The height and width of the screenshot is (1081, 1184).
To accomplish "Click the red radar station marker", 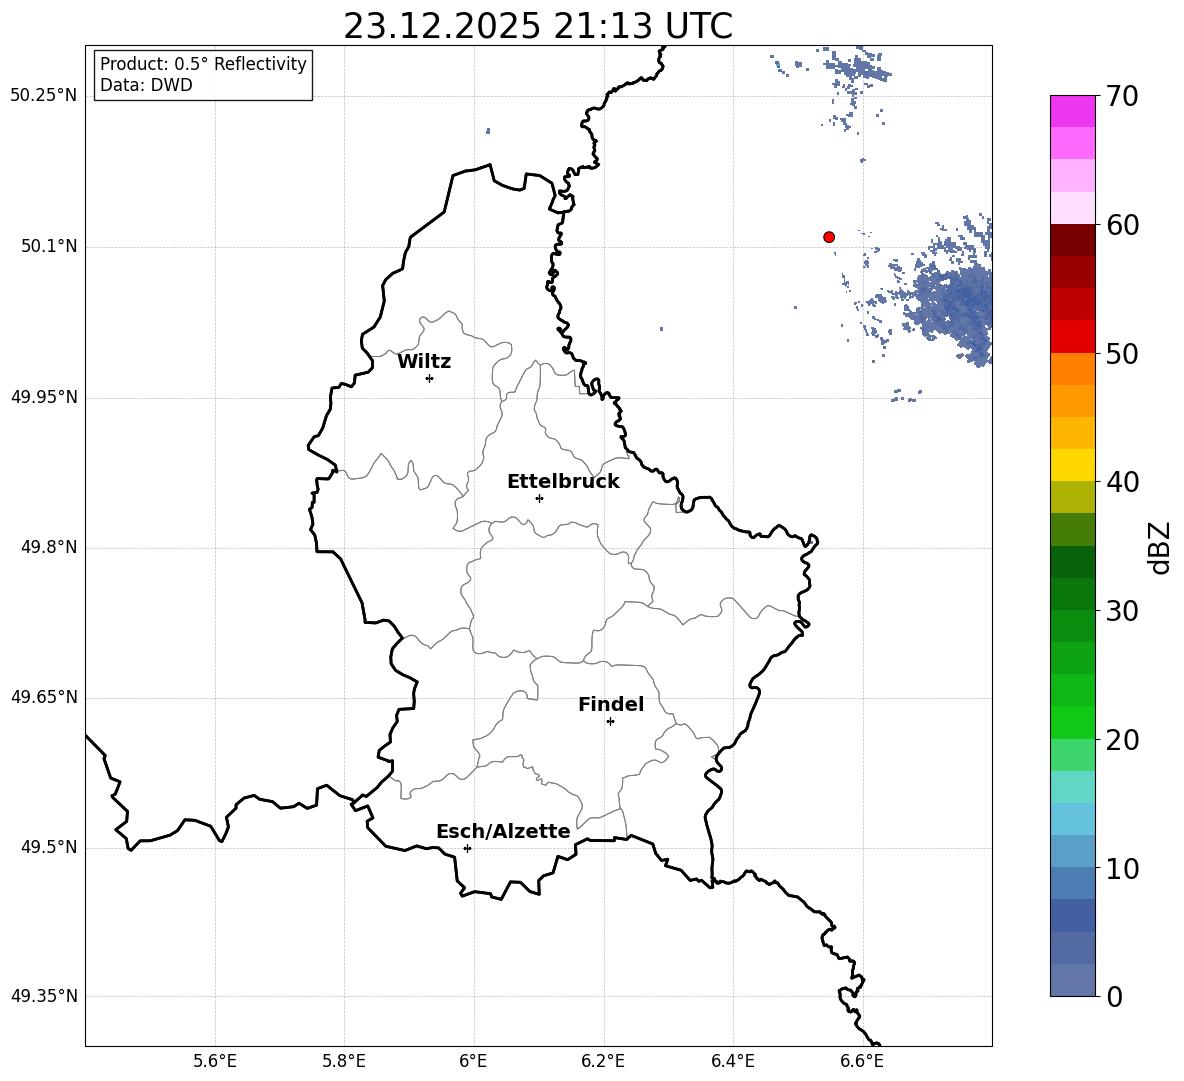I will [829, 237].
